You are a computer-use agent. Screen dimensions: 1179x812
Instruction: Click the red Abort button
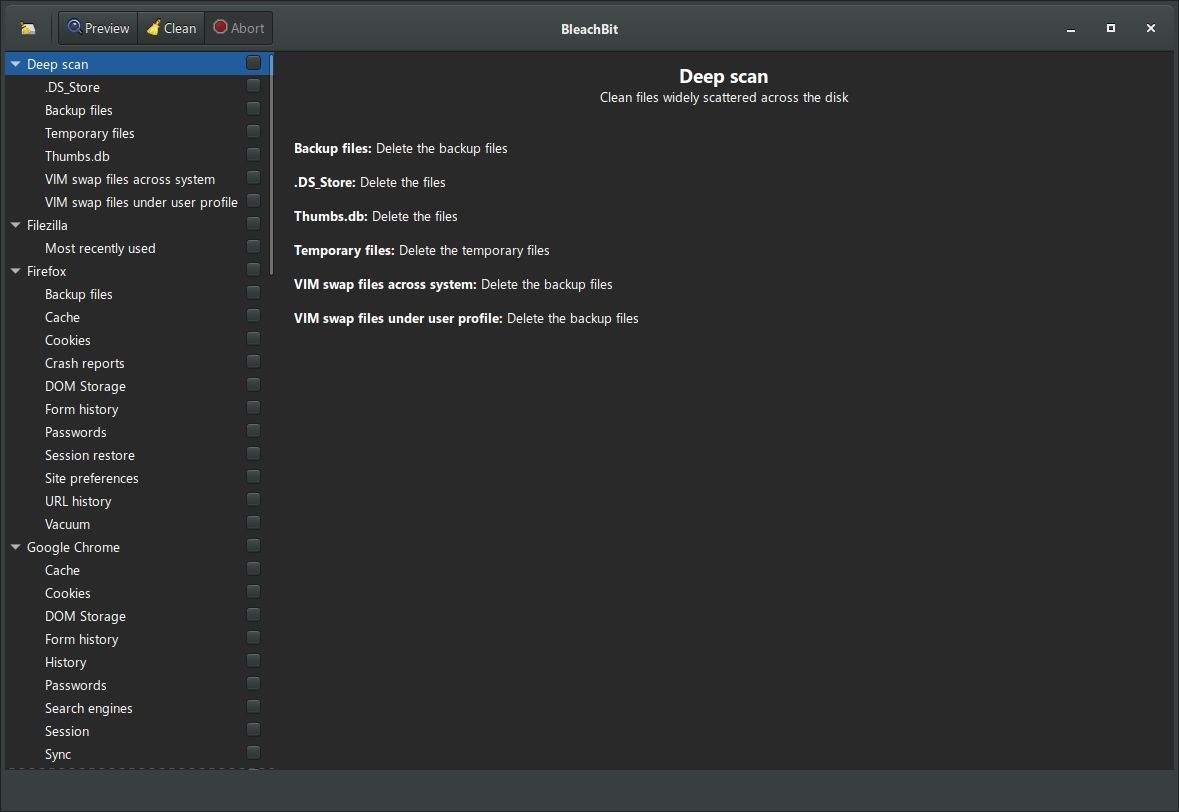point(238,28)
